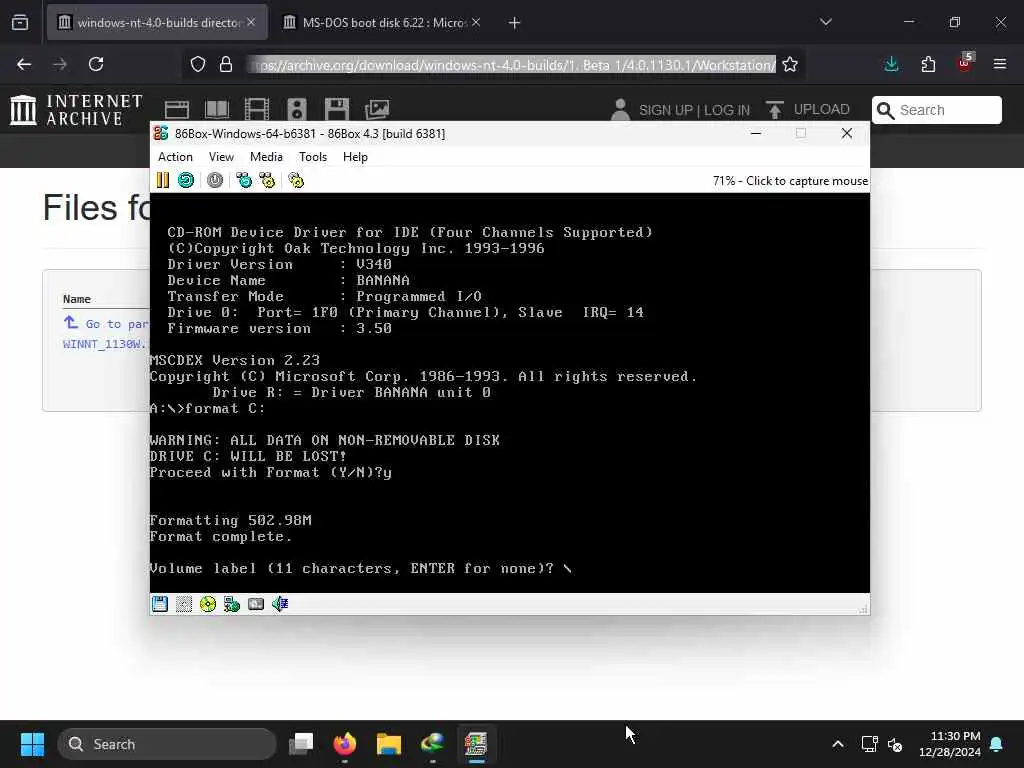Open the taskbar clock showing 11:30 PM

tap(950, 744)
